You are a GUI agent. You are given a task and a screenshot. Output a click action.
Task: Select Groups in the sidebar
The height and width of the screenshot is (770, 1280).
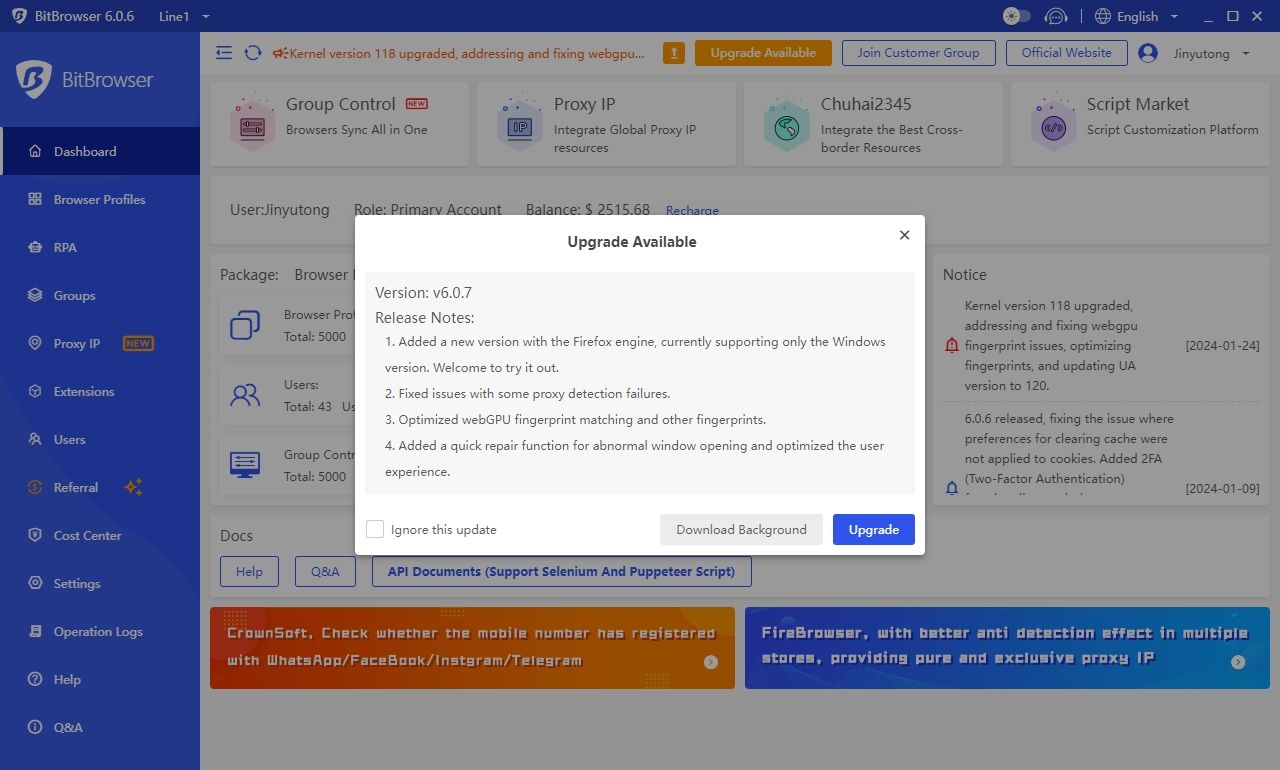pos(100,295)
